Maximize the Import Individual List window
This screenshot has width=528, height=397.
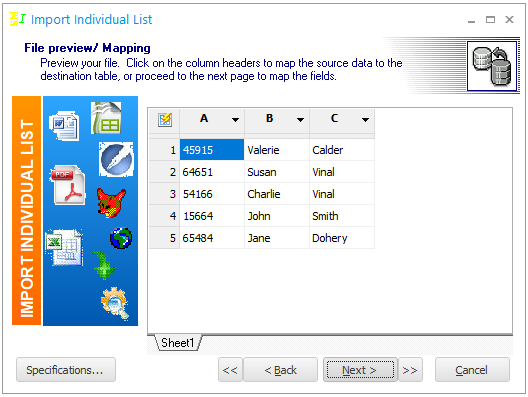490,20
